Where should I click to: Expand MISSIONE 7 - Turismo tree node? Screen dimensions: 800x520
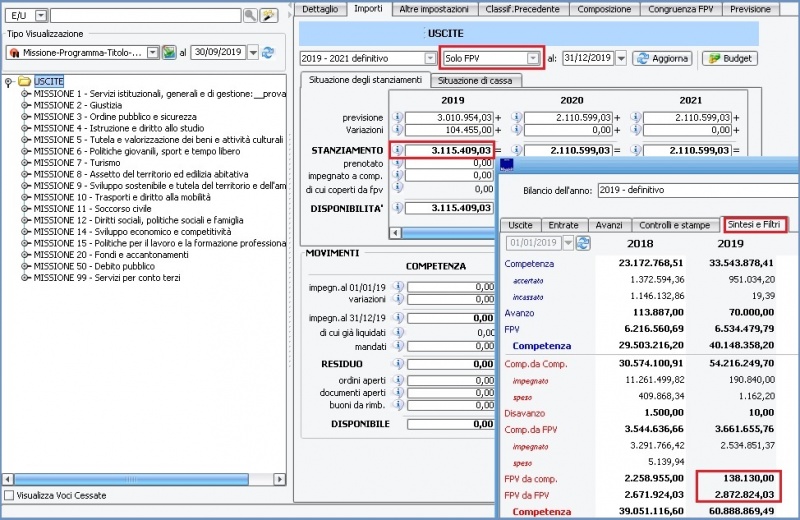coord(25,162)
